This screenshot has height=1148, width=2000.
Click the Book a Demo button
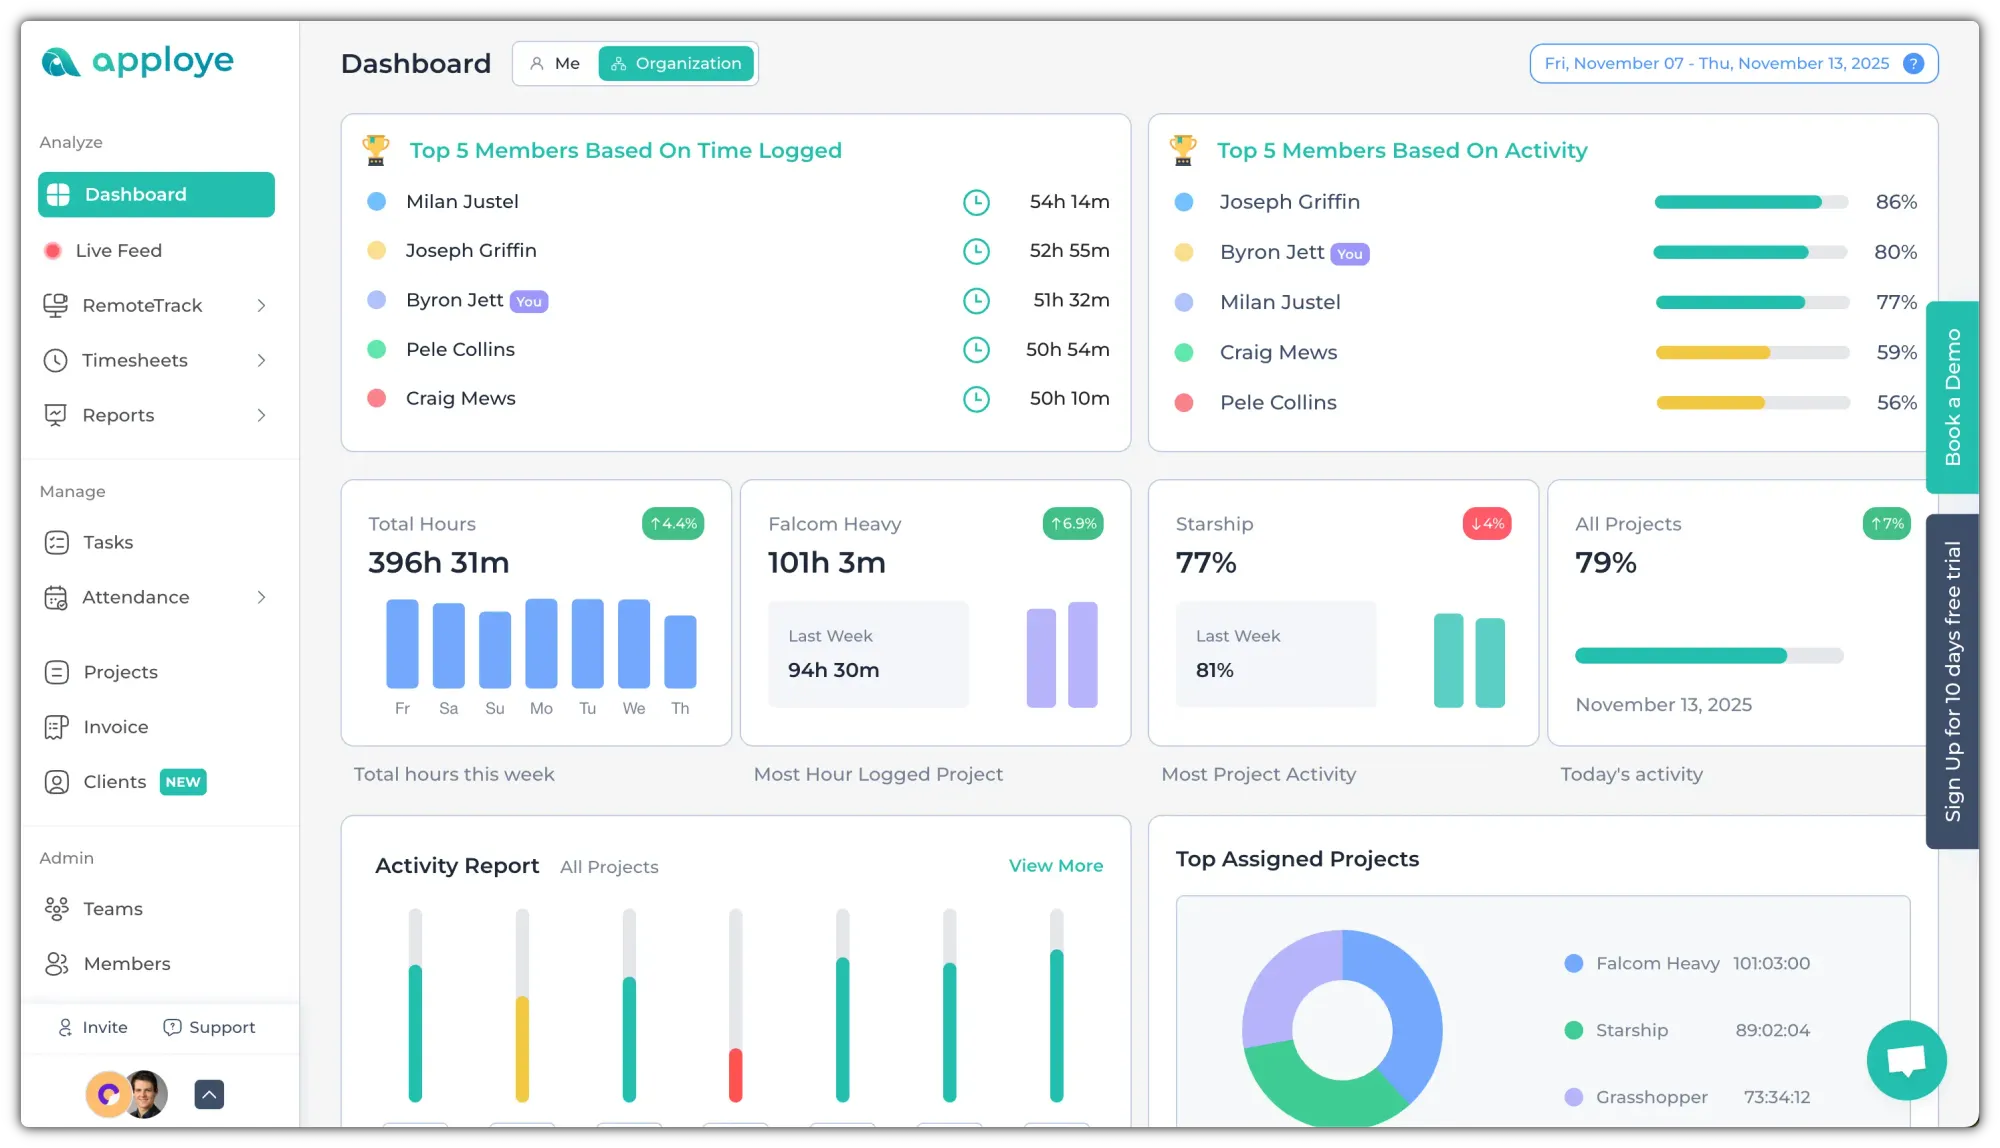click(x=1952, y=397)
